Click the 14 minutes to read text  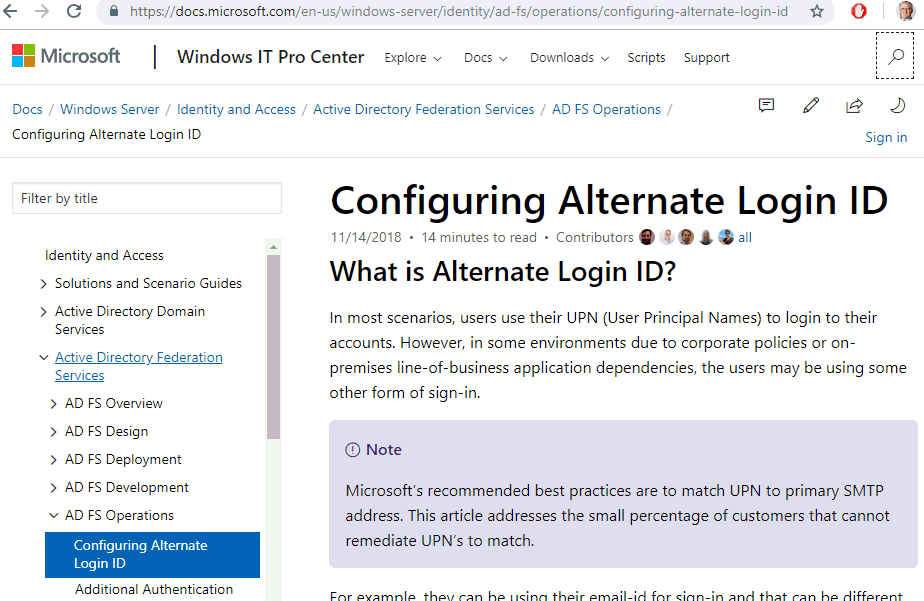479,237
